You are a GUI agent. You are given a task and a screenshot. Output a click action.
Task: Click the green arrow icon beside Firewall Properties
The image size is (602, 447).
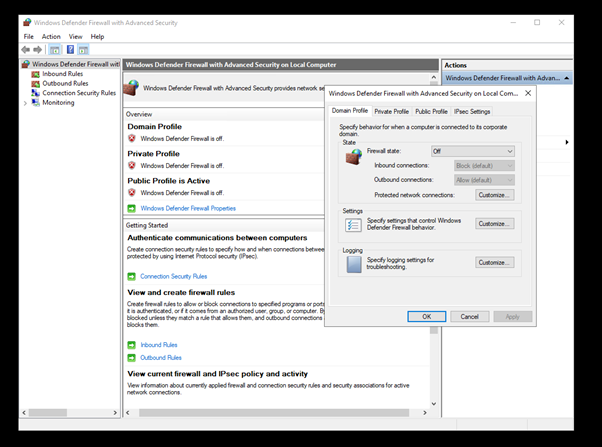coord(132,208)
